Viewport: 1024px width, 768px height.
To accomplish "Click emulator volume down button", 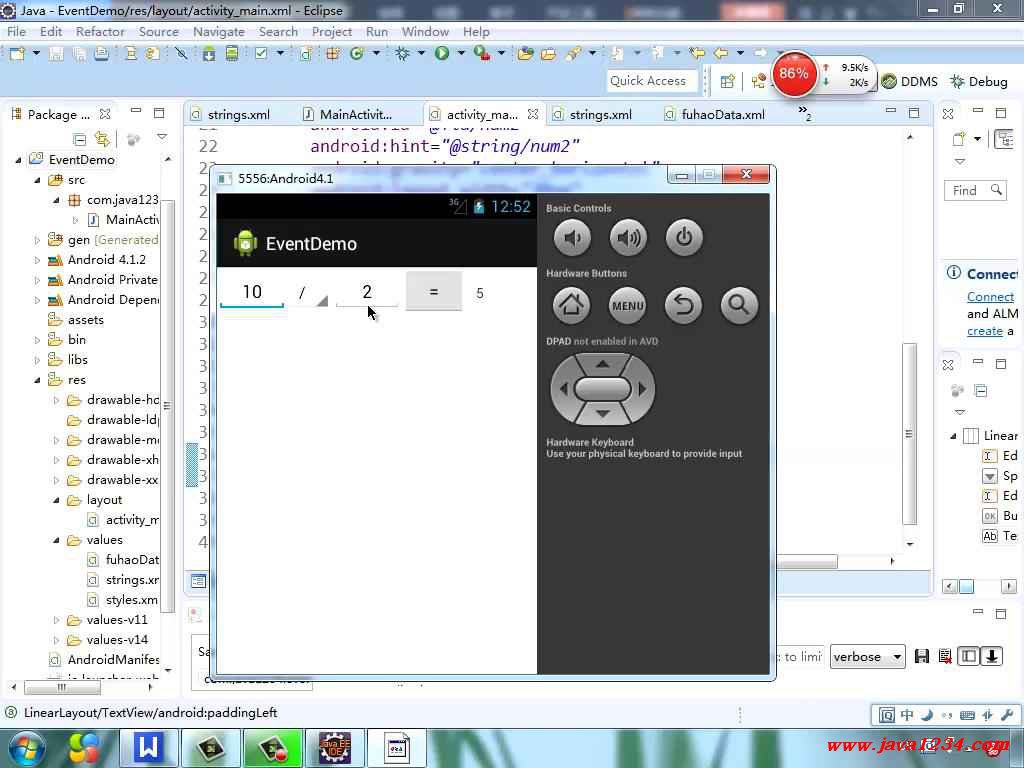I will point(572,238).
